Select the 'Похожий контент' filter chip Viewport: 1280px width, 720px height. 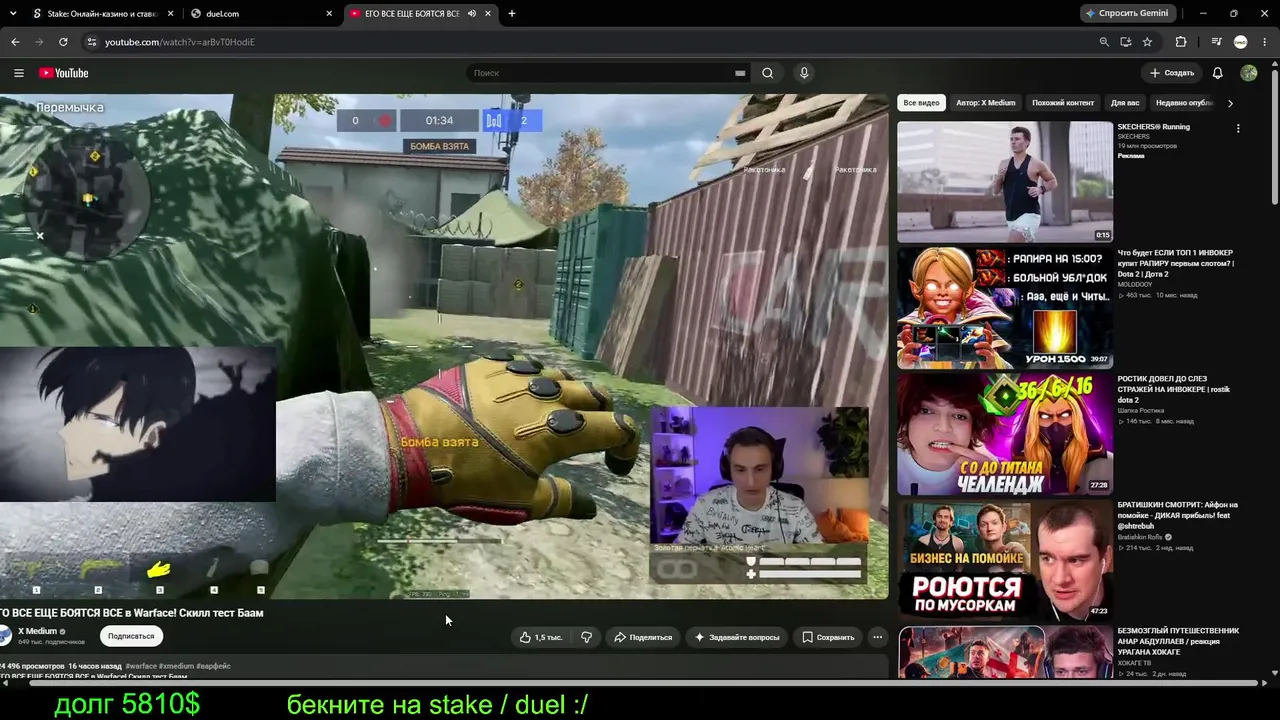[1063, 103]
